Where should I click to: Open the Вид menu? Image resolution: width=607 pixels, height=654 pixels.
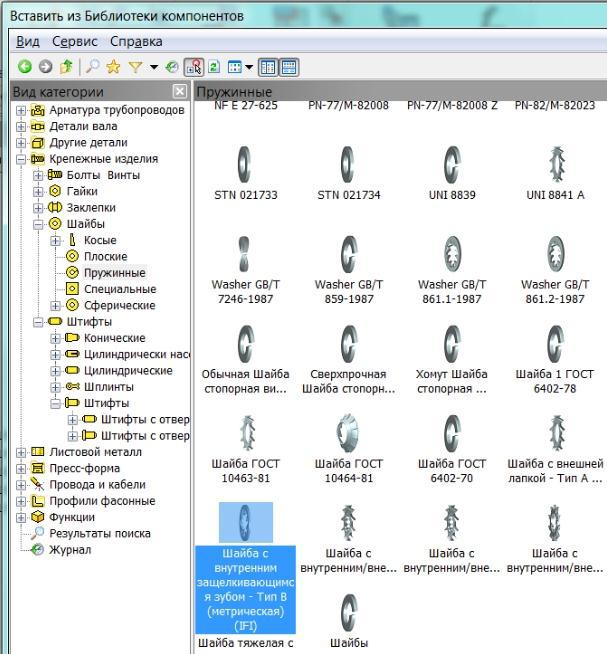[28, 41]
